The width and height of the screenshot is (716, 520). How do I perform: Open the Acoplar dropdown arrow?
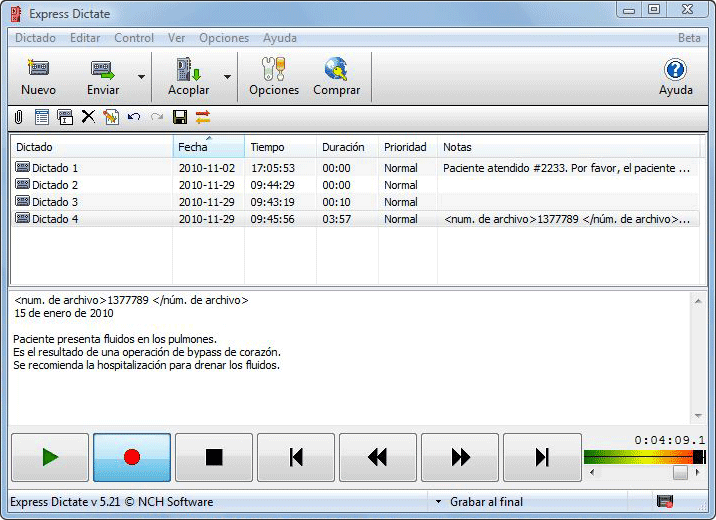(x=227, y=77)
